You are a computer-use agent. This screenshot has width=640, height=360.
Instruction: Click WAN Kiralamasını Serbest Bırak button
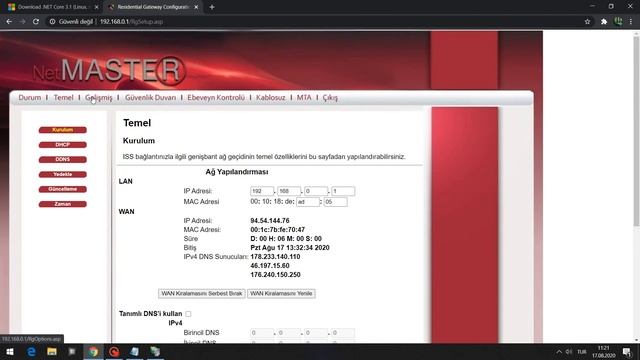coord(202,293)
